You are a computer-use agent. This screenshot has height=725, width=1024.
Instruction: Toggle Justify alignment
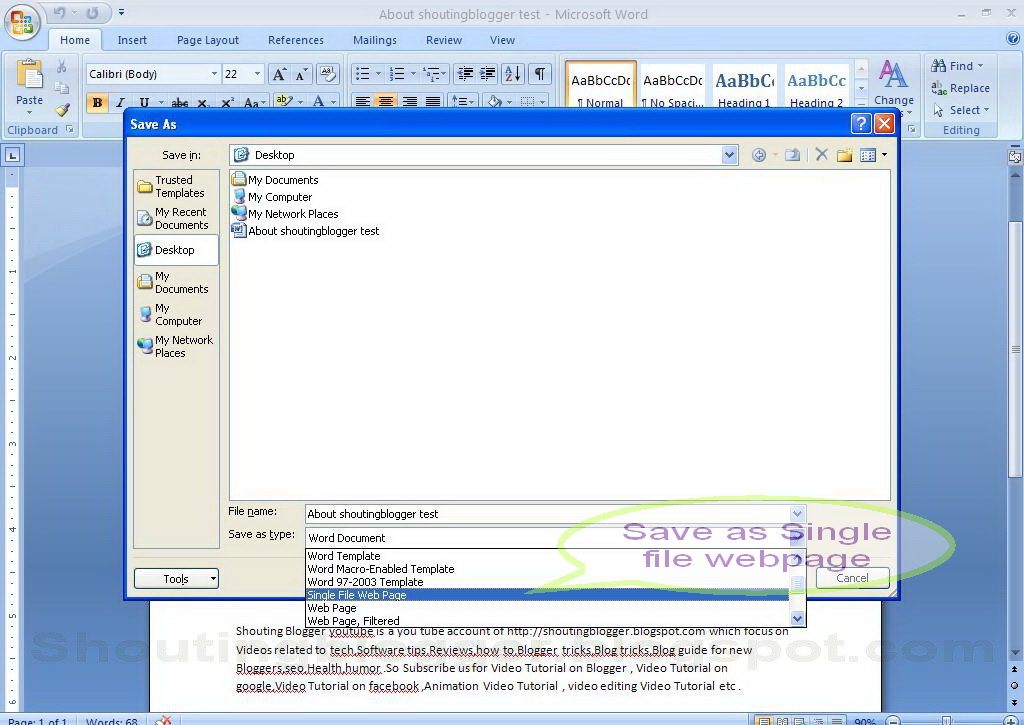[x=432, y=101]
